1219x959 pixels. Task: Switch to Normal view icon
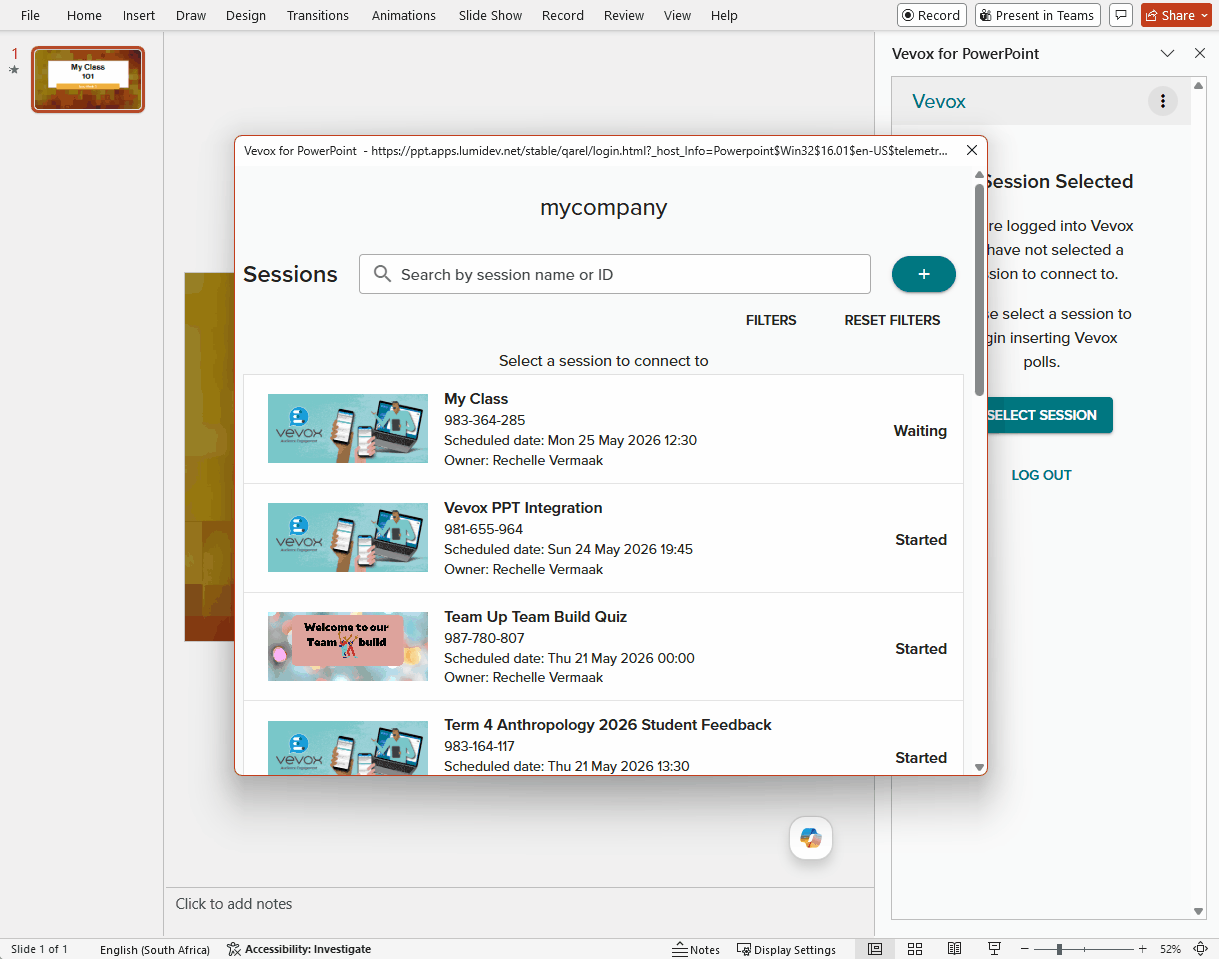pos(875,949)
